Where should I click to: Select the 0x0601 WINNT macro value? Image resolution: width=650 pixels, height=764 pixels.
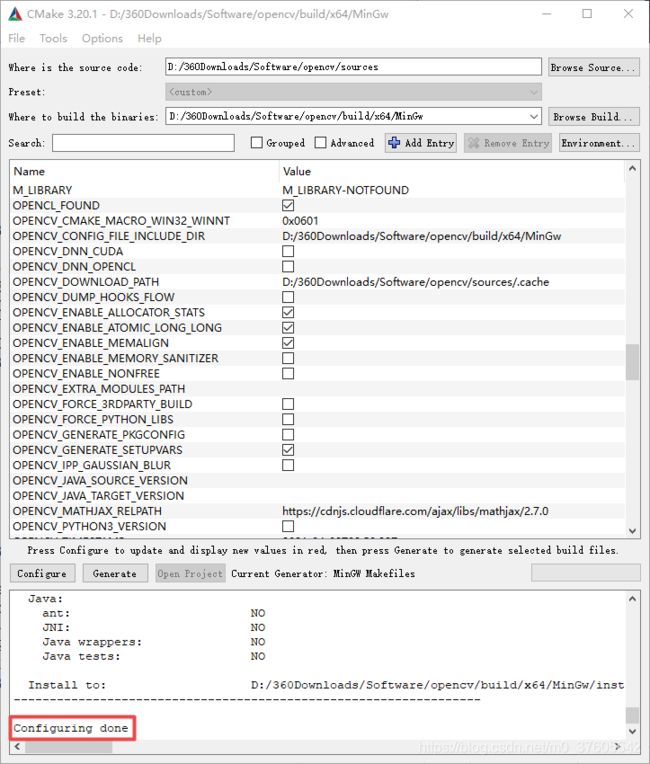pos(300,221)
